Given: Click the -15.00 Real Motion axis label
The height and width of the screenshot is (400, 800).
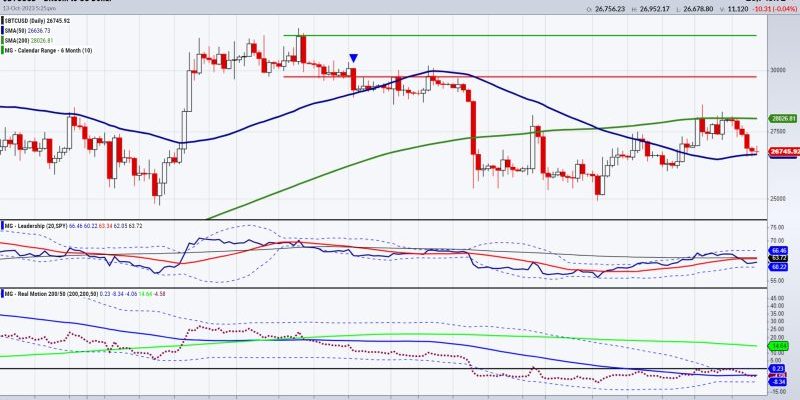Looking at the screenshot, I should tap(778, 391).
